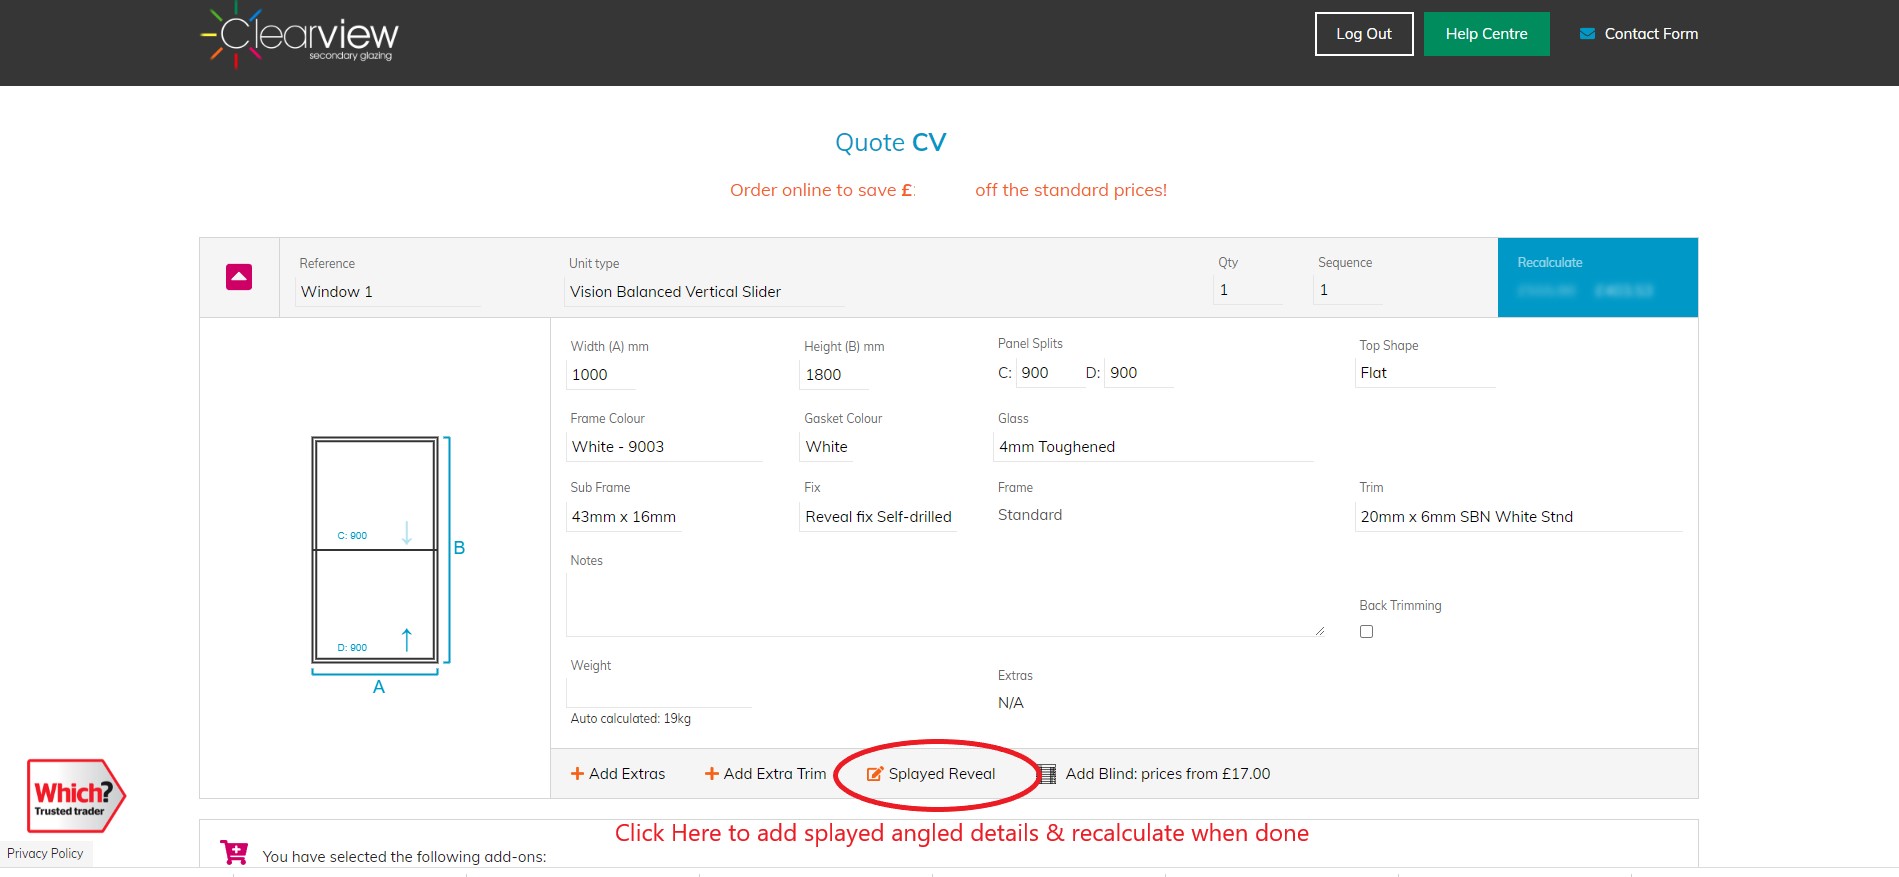1899x877 pixels.
Task: Click the Qty input field
Action: [1247, 290]
